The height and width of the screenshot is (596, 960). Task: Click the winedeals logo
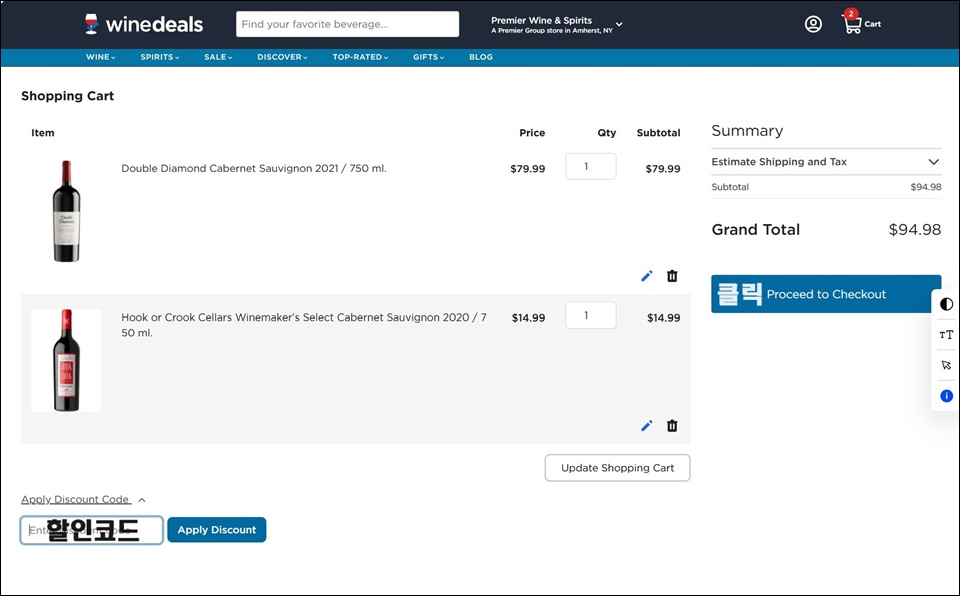point(144,24)
